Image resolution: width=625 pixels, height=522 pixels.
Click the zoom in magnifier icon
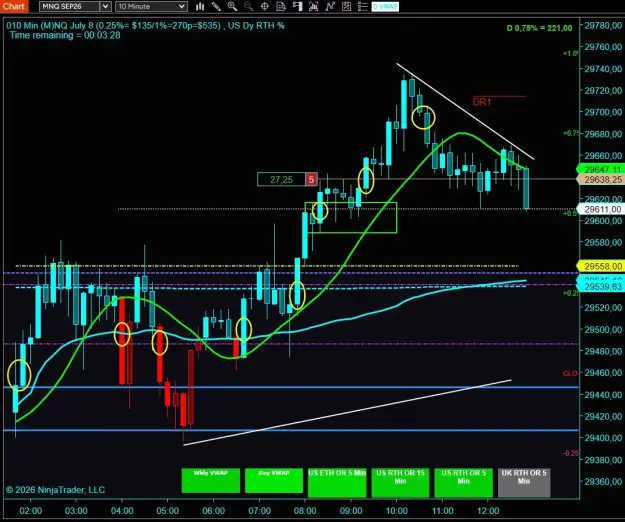click(x=232, y=6)
